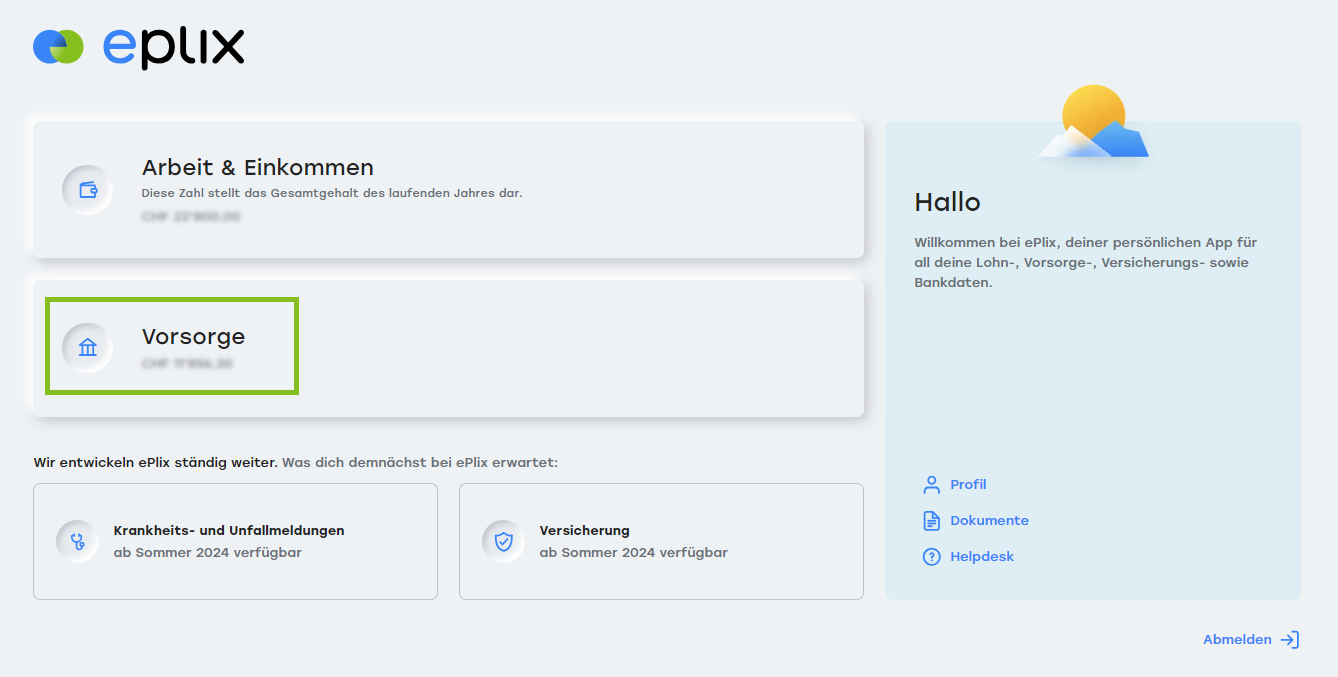The width and height of the screenshot is (1338, 677).
Task: Click the blurred Arbeit & Einkommen CHF amount
Action: (191, 216)
